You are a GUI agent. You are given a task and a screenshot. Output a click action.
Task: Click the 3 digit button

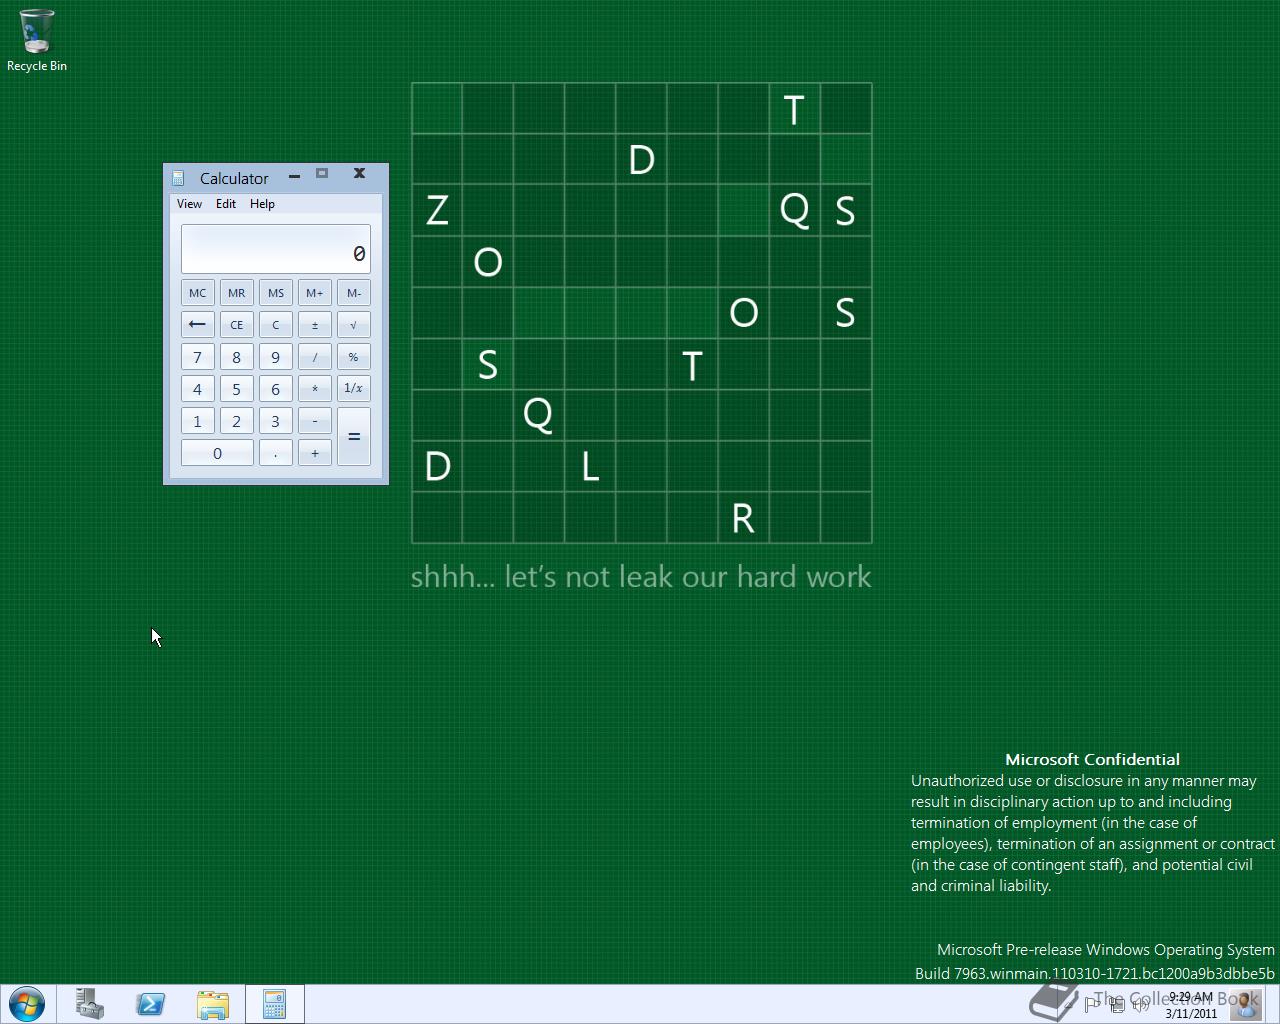(x=276, y=421)
